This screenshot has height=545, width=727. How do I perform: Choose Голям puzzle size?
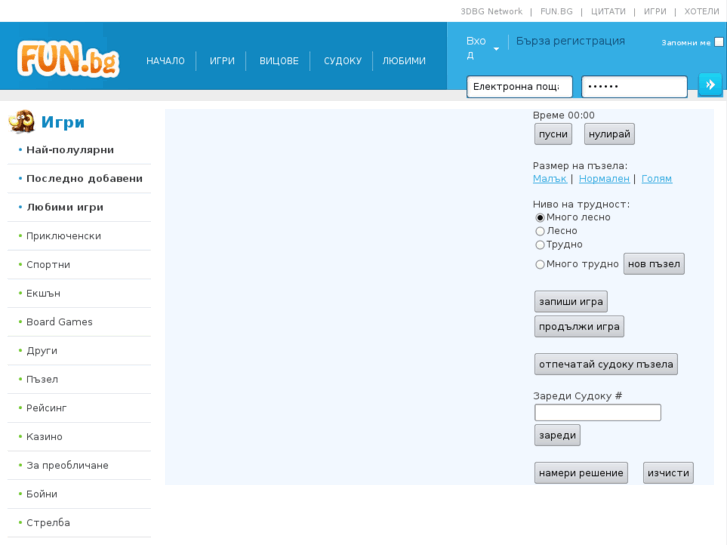click(657, 179)
